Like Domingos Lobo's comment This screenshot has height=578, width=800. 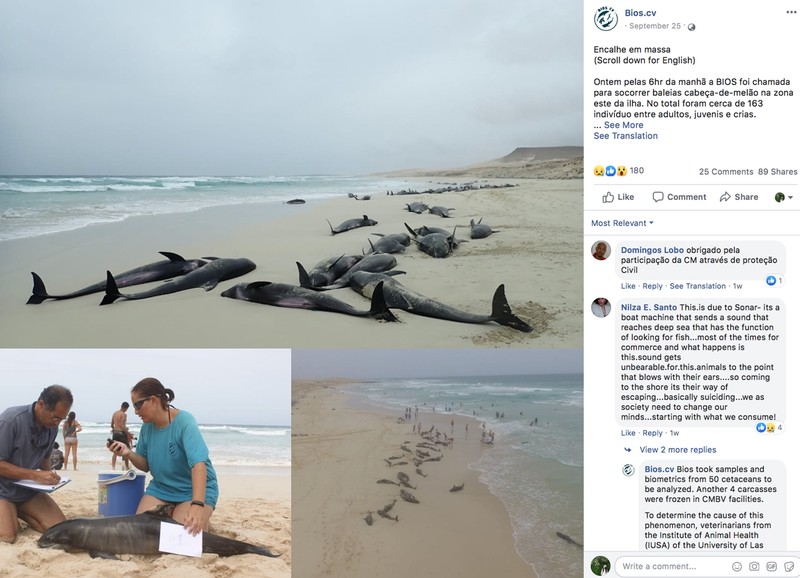pos(628,286)
